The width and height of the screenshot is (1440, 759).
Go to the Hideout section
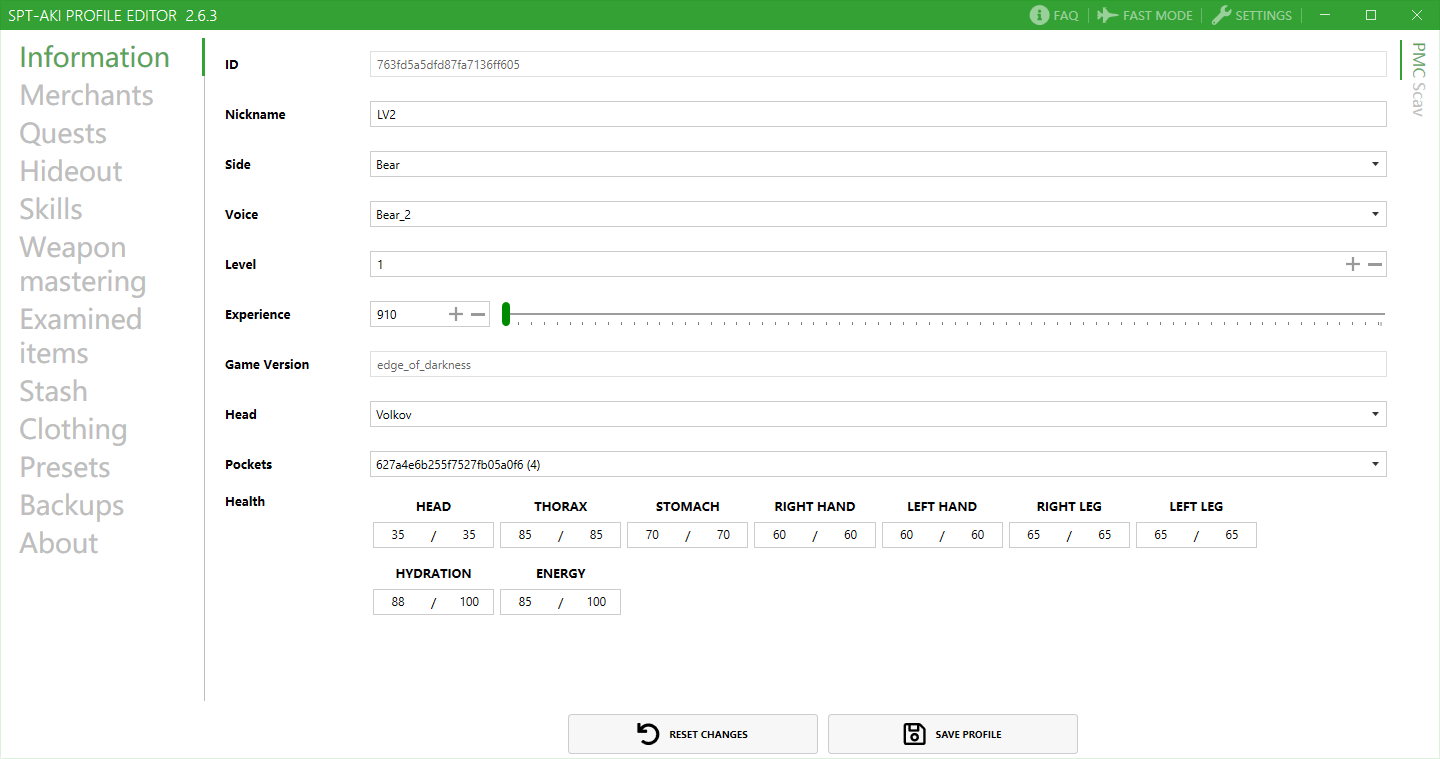(71, 171)
